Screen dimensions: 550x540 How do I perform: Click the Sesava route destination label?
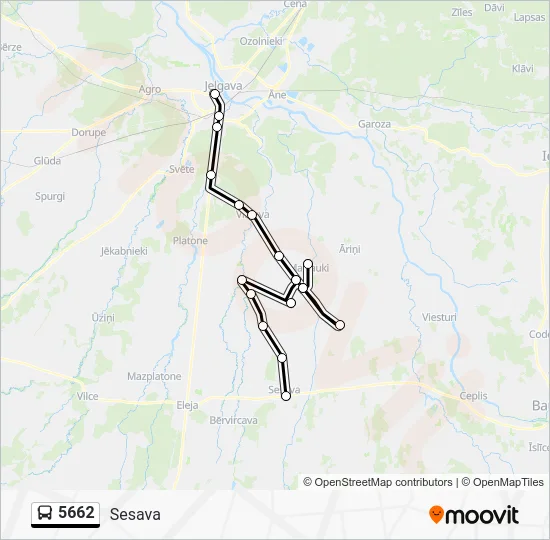coord(135,514)
